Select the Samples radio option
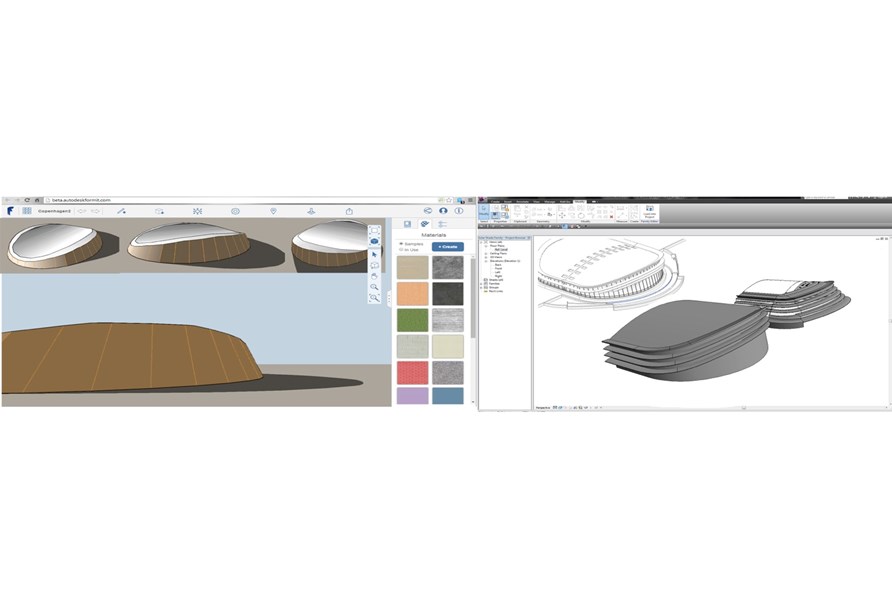This screenshot has height=600, width=892. click(x=401, y=244)
